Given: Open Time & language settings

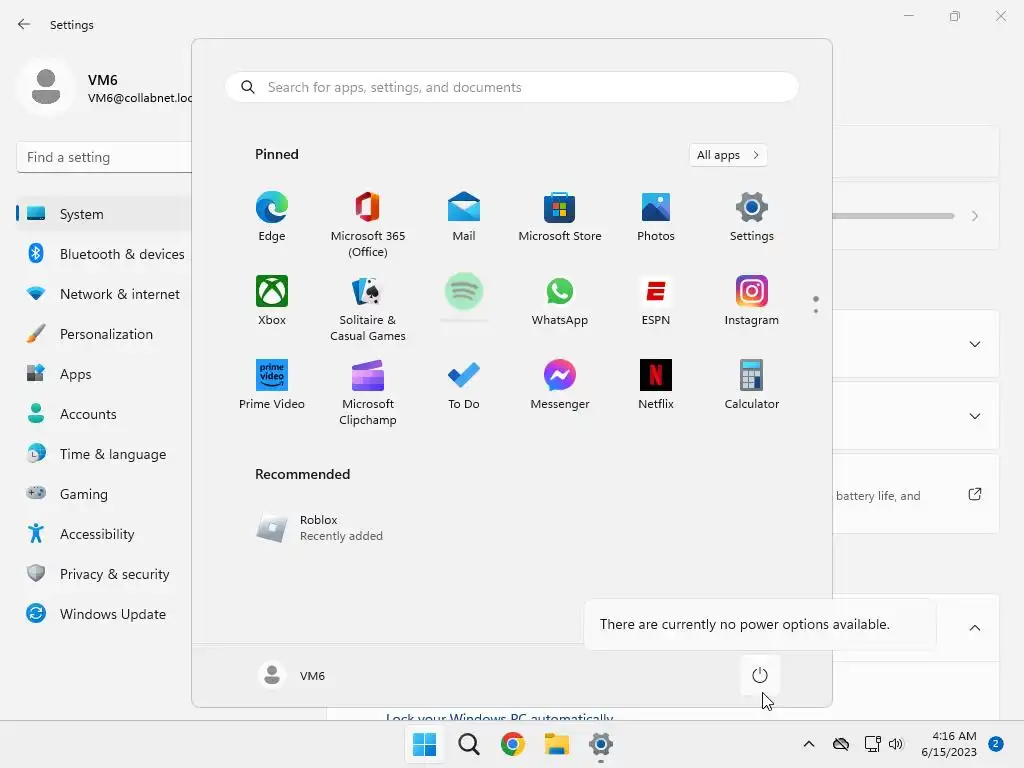Looking at the screenshot, I should pos(104,454).
